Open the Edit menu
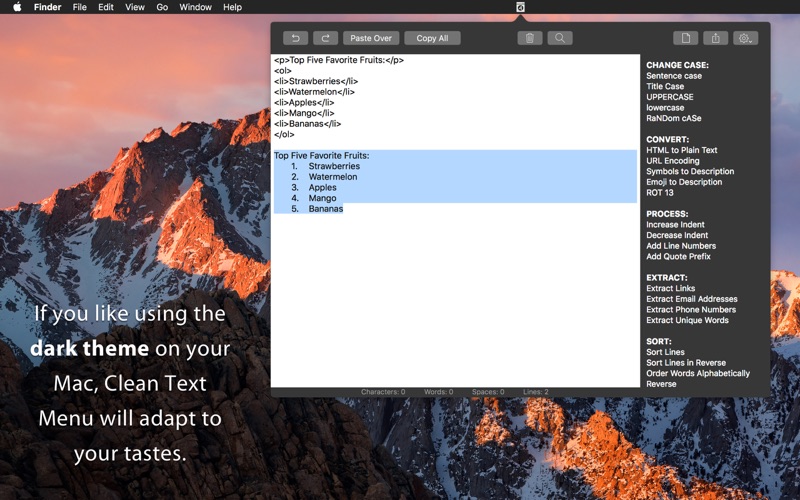 tap(106, 7)
